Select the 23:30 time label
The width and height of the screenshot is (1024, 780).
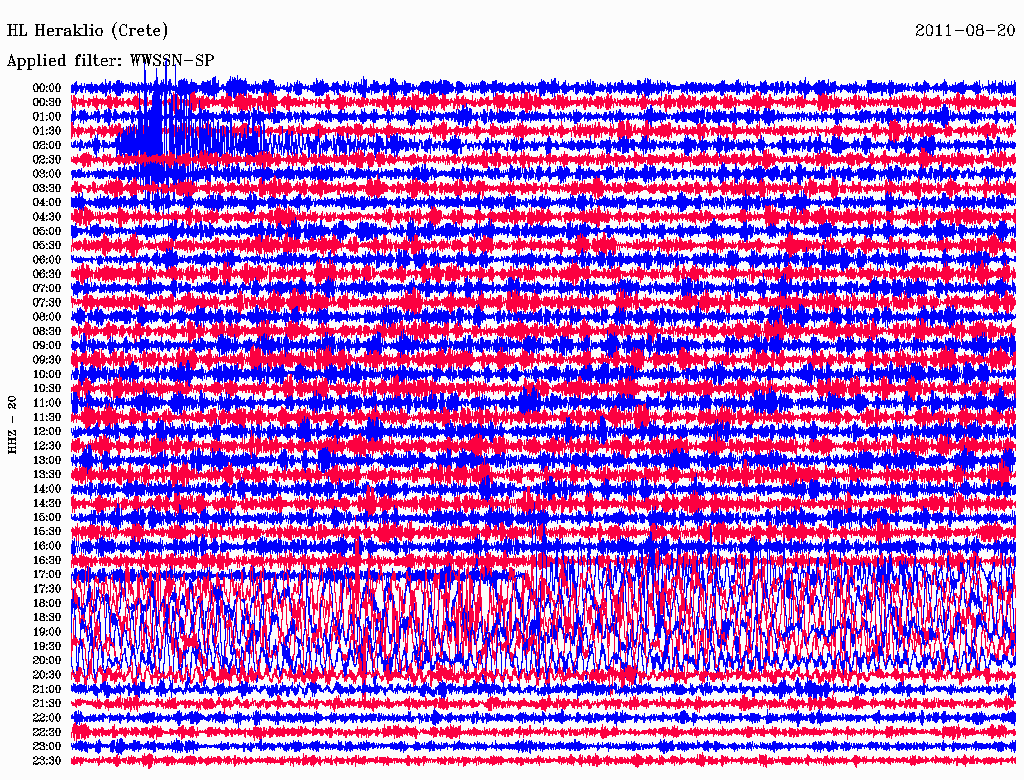(x=47, y=760)
